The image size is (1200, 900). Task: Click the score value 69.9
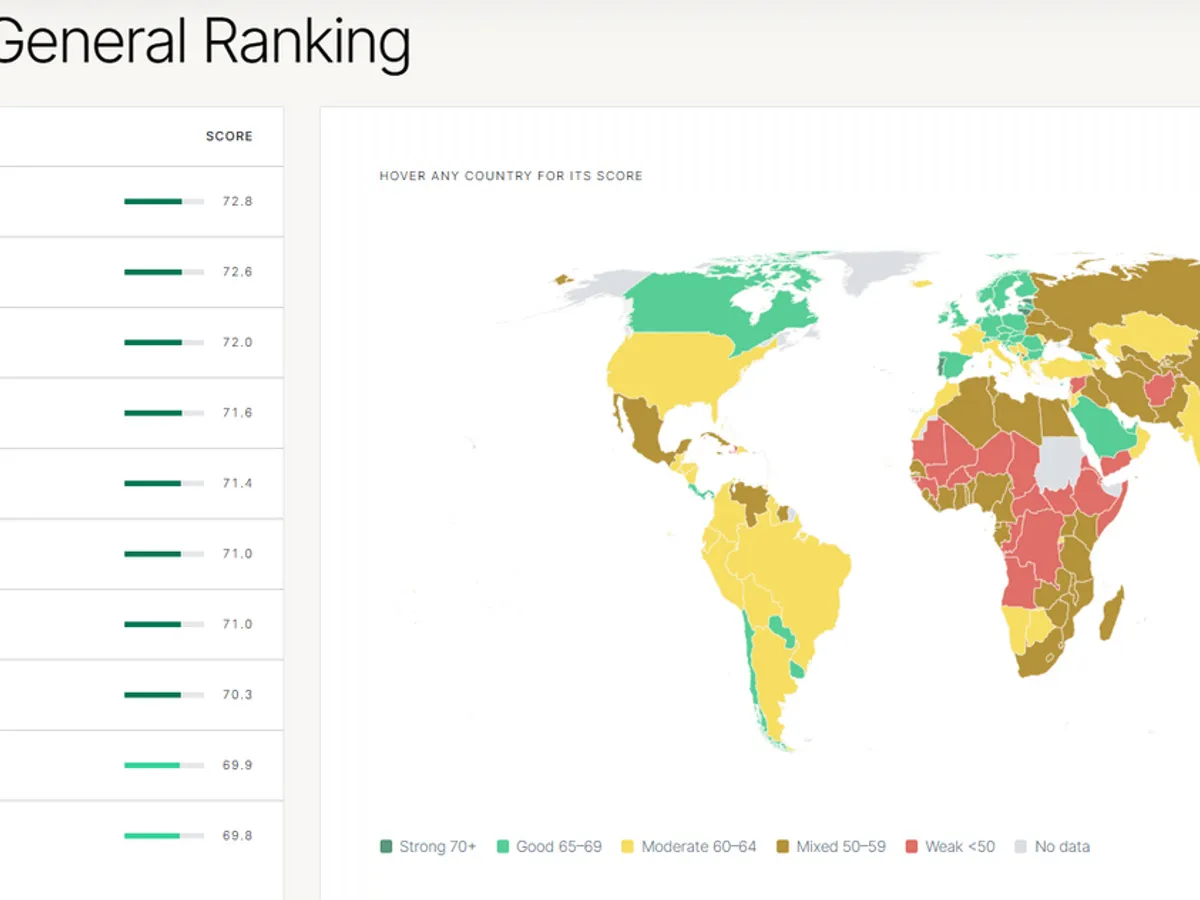tap(238, 765)
